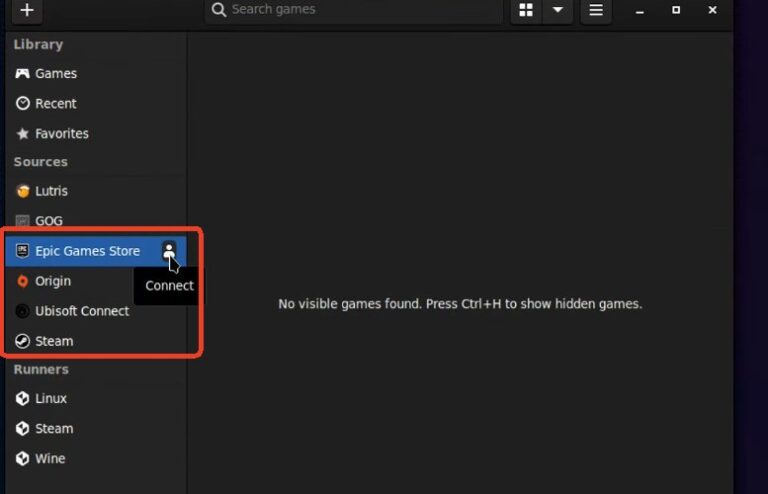
Task: Select the Ubisoft Connect source
Action: tap(96, 311)
